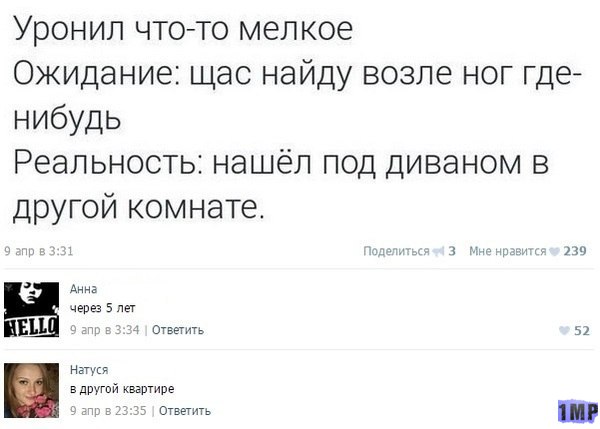Image resolution: width=600 pixels, height=429 pixels.
Task: Click the 52 likes count on Анна's comment
Action: [581, 330]
